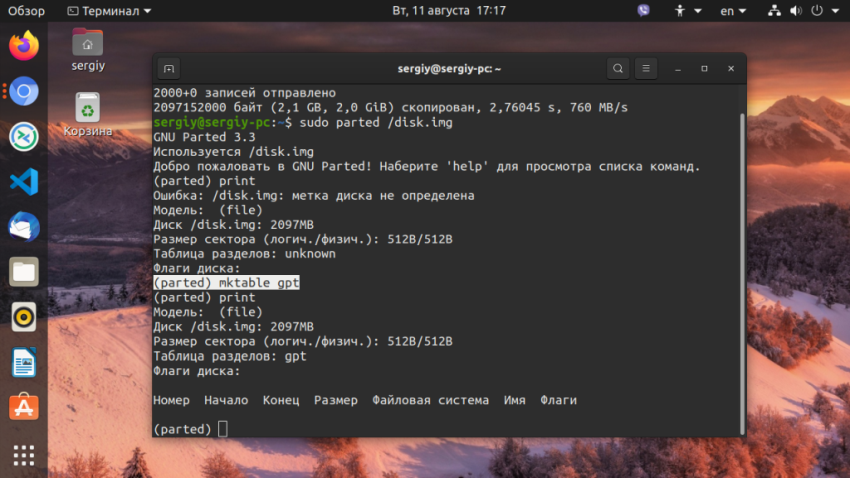Click the terminal search icon
The image size is (850, 478).
tap(618, 69)
